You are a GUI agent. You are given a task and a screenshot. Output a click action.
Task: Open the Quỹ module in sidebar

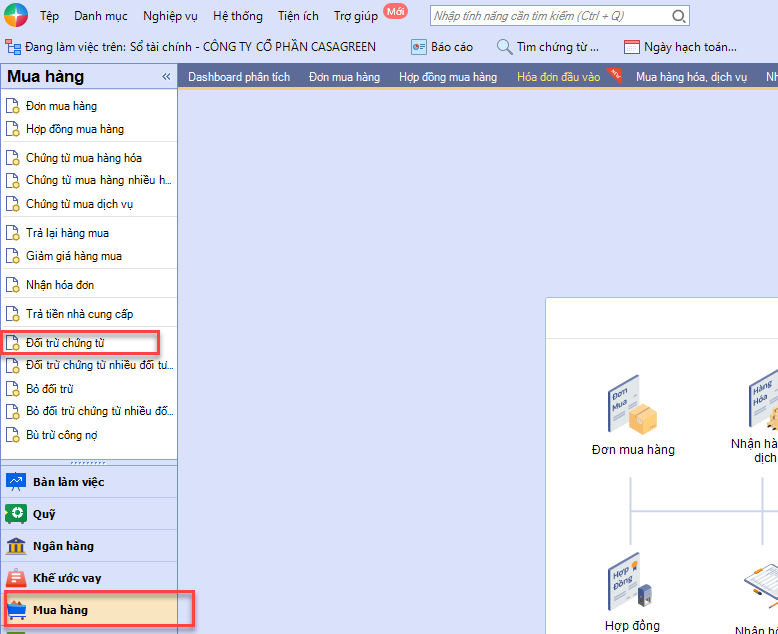pos(44,514)
